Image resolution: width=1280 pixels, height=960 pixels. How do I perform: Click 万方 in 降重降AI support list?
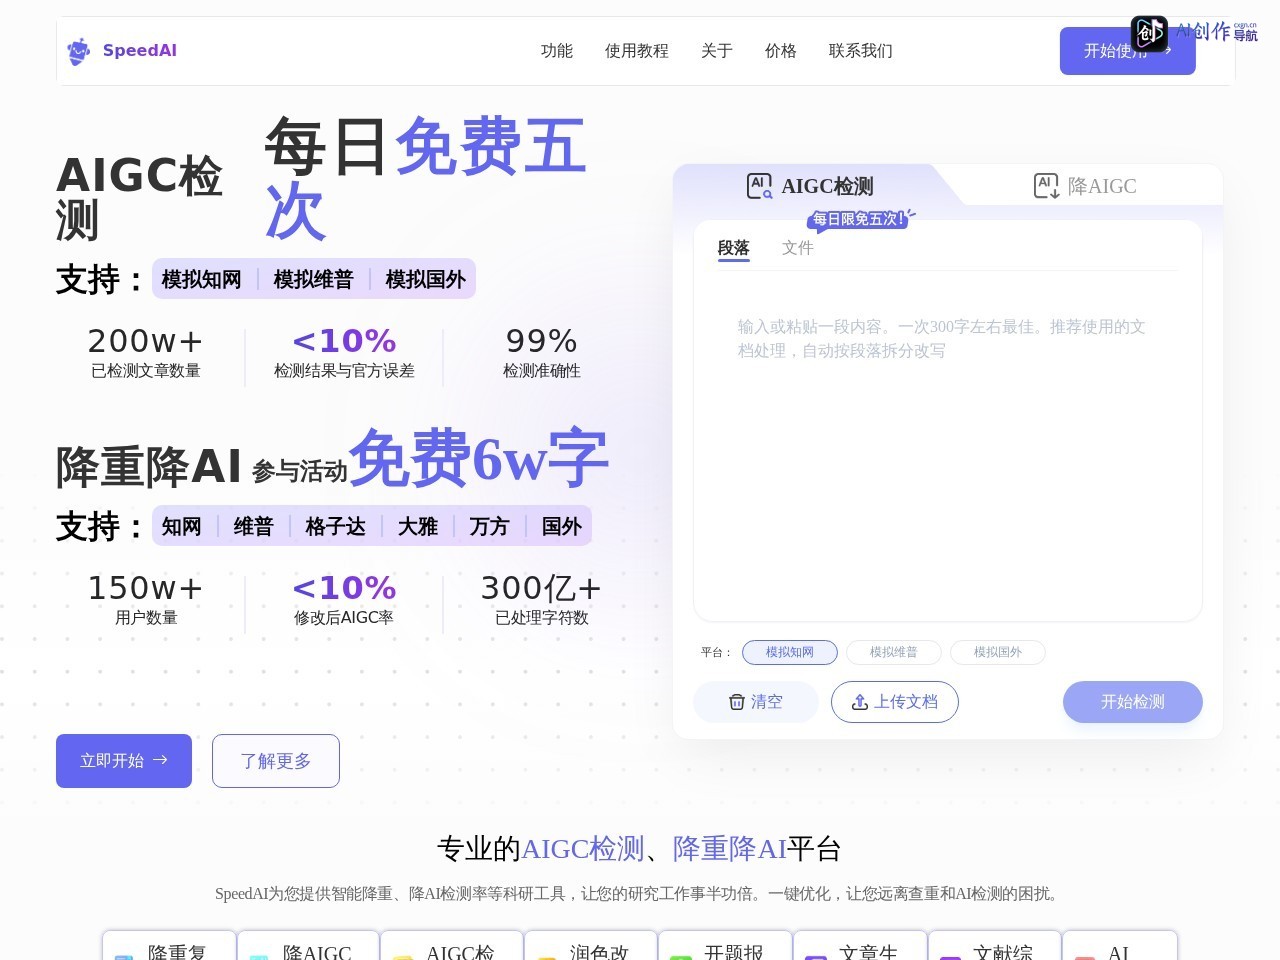coord(490,526)
